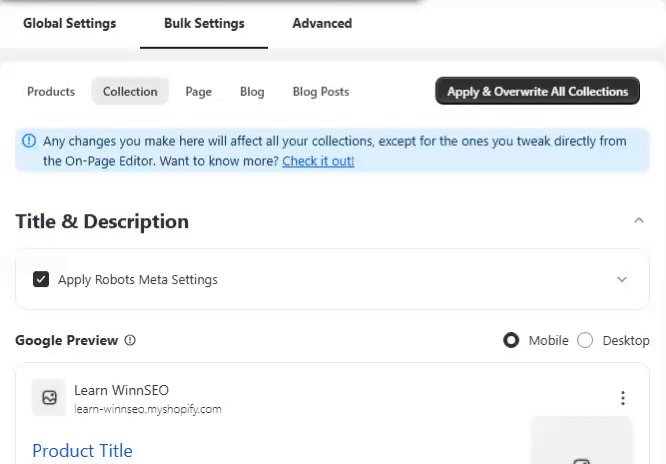Click the info icon in the blue banner
This screenshot has width=666, height=464.
pyautogui.click(x=29, y=141)
